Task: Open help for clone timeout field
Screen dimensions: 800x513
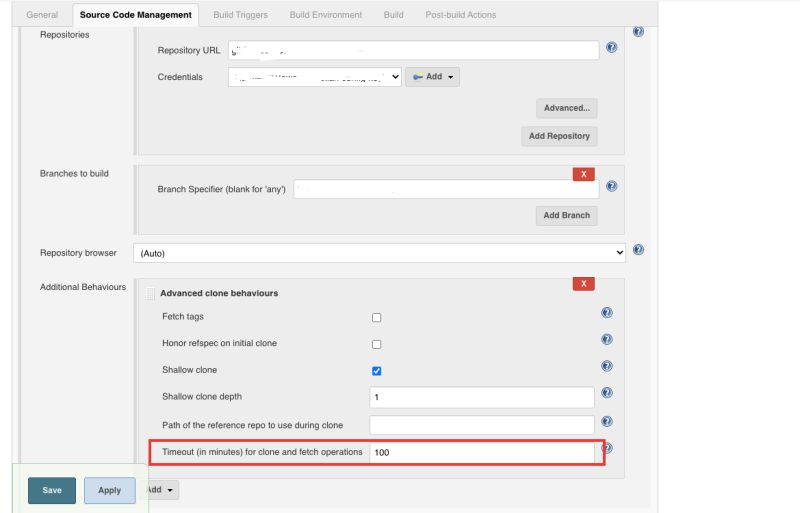Action: click(x=607, y=448)
